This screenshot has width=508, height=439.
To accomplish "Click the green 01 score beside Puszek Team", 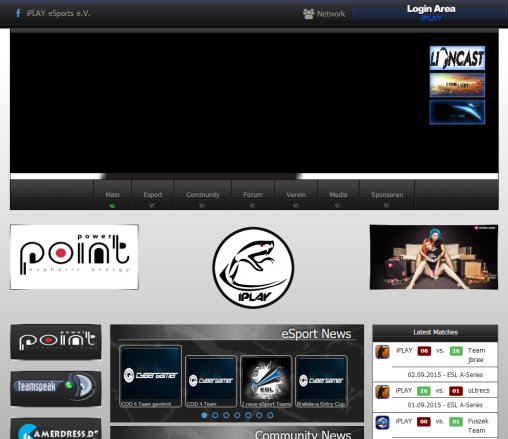I will tap(456, 422).
